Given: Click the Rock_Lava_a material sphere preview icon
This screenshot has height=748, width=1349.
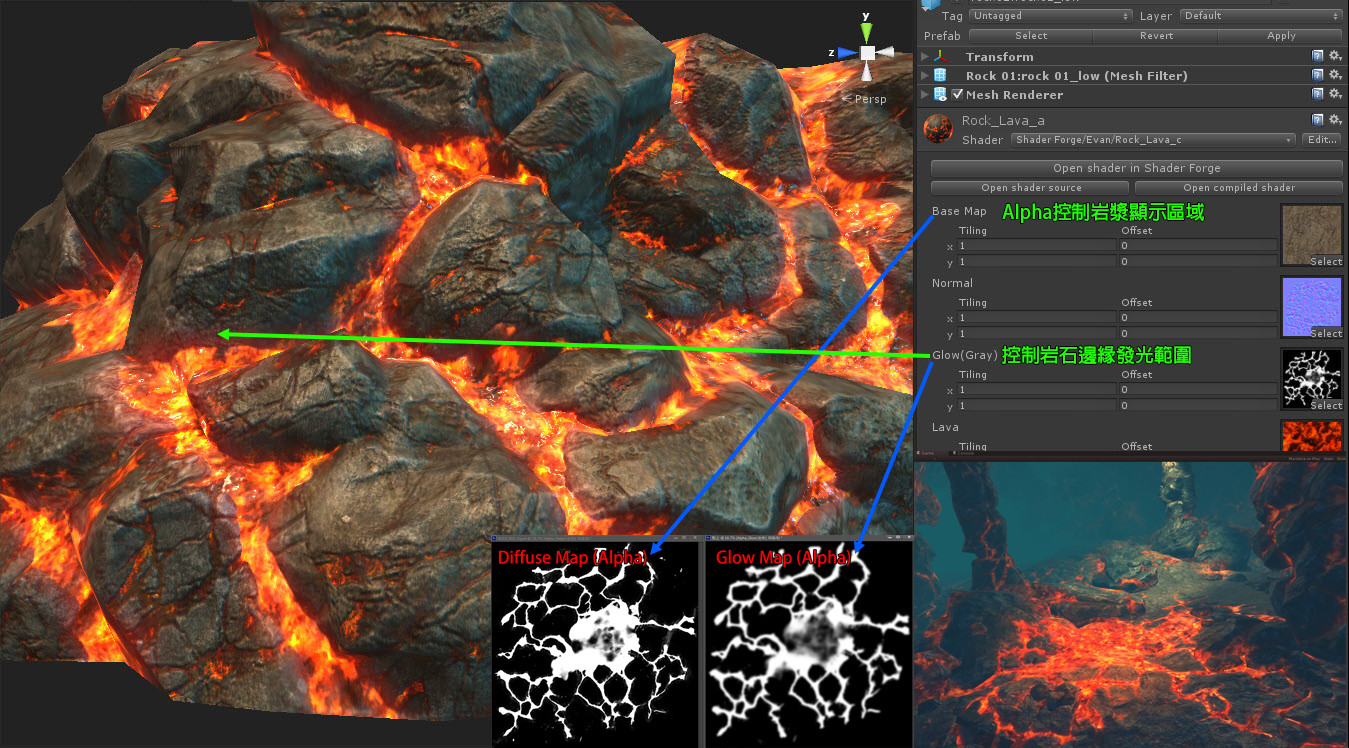Looking at the screenshot, I should point(937,129).
